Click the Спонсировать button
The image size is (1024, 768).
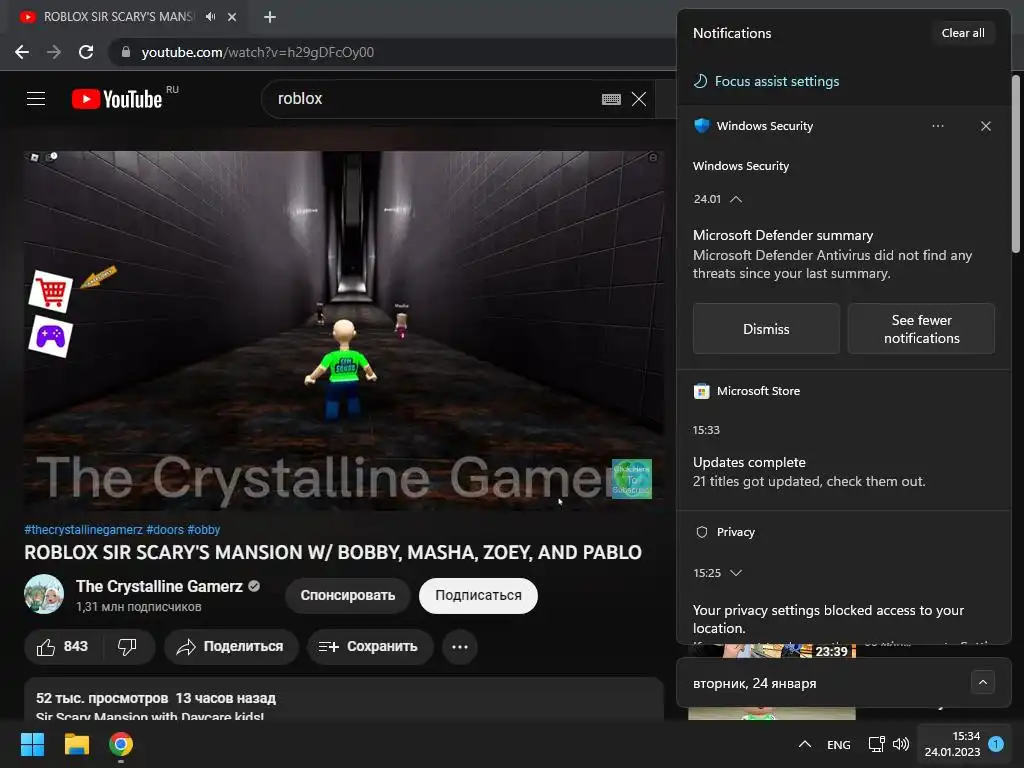click(348, 596)
